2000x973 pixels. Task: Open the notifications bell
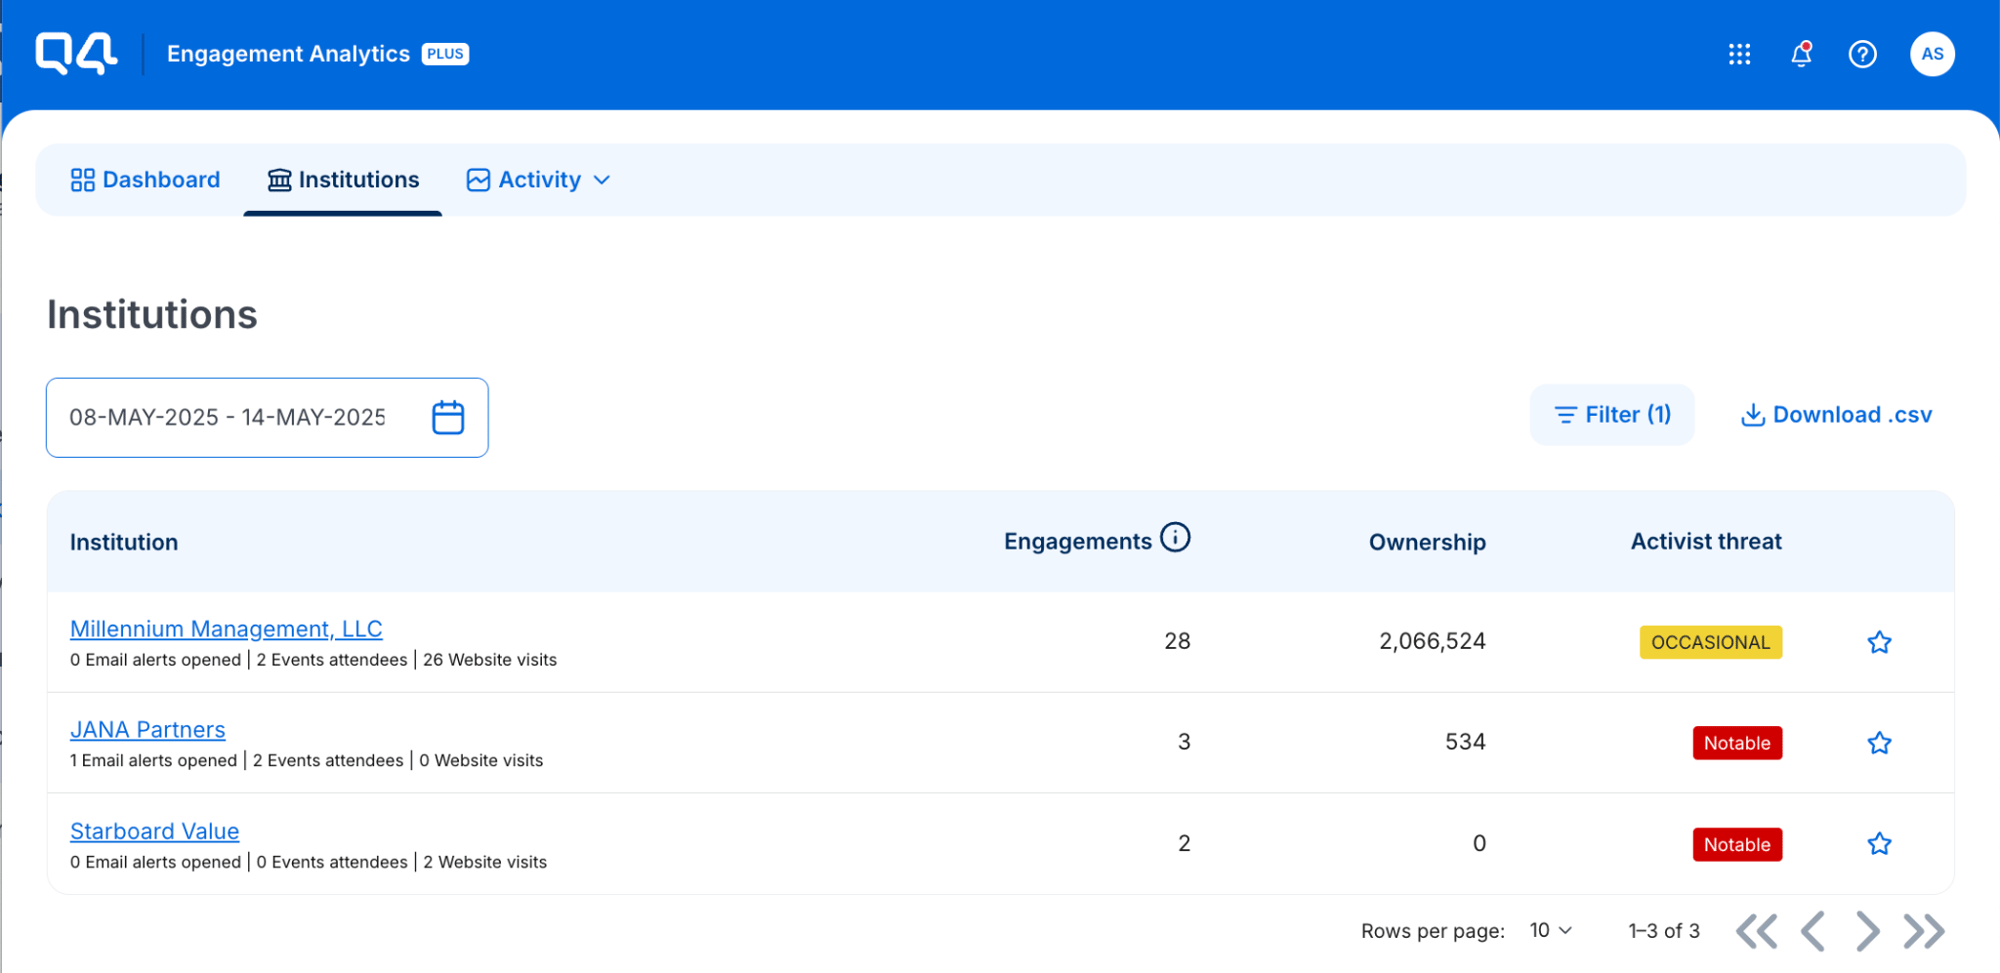pyautogui.click(x=1800, y=54)
